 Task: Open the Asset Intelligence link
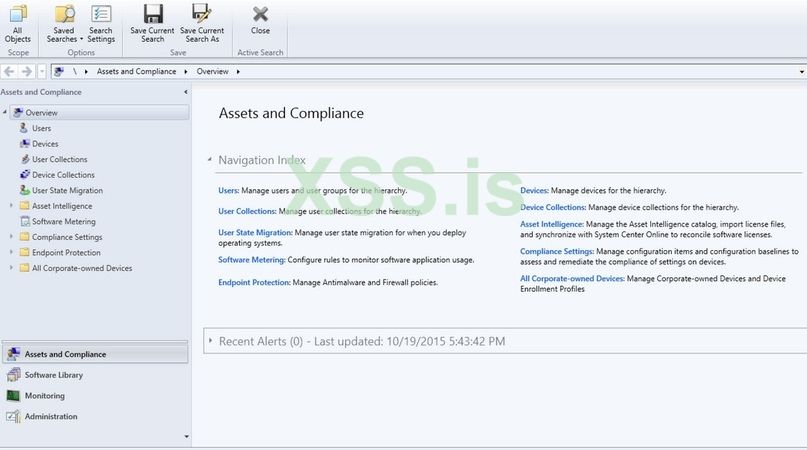pos(552,224)
